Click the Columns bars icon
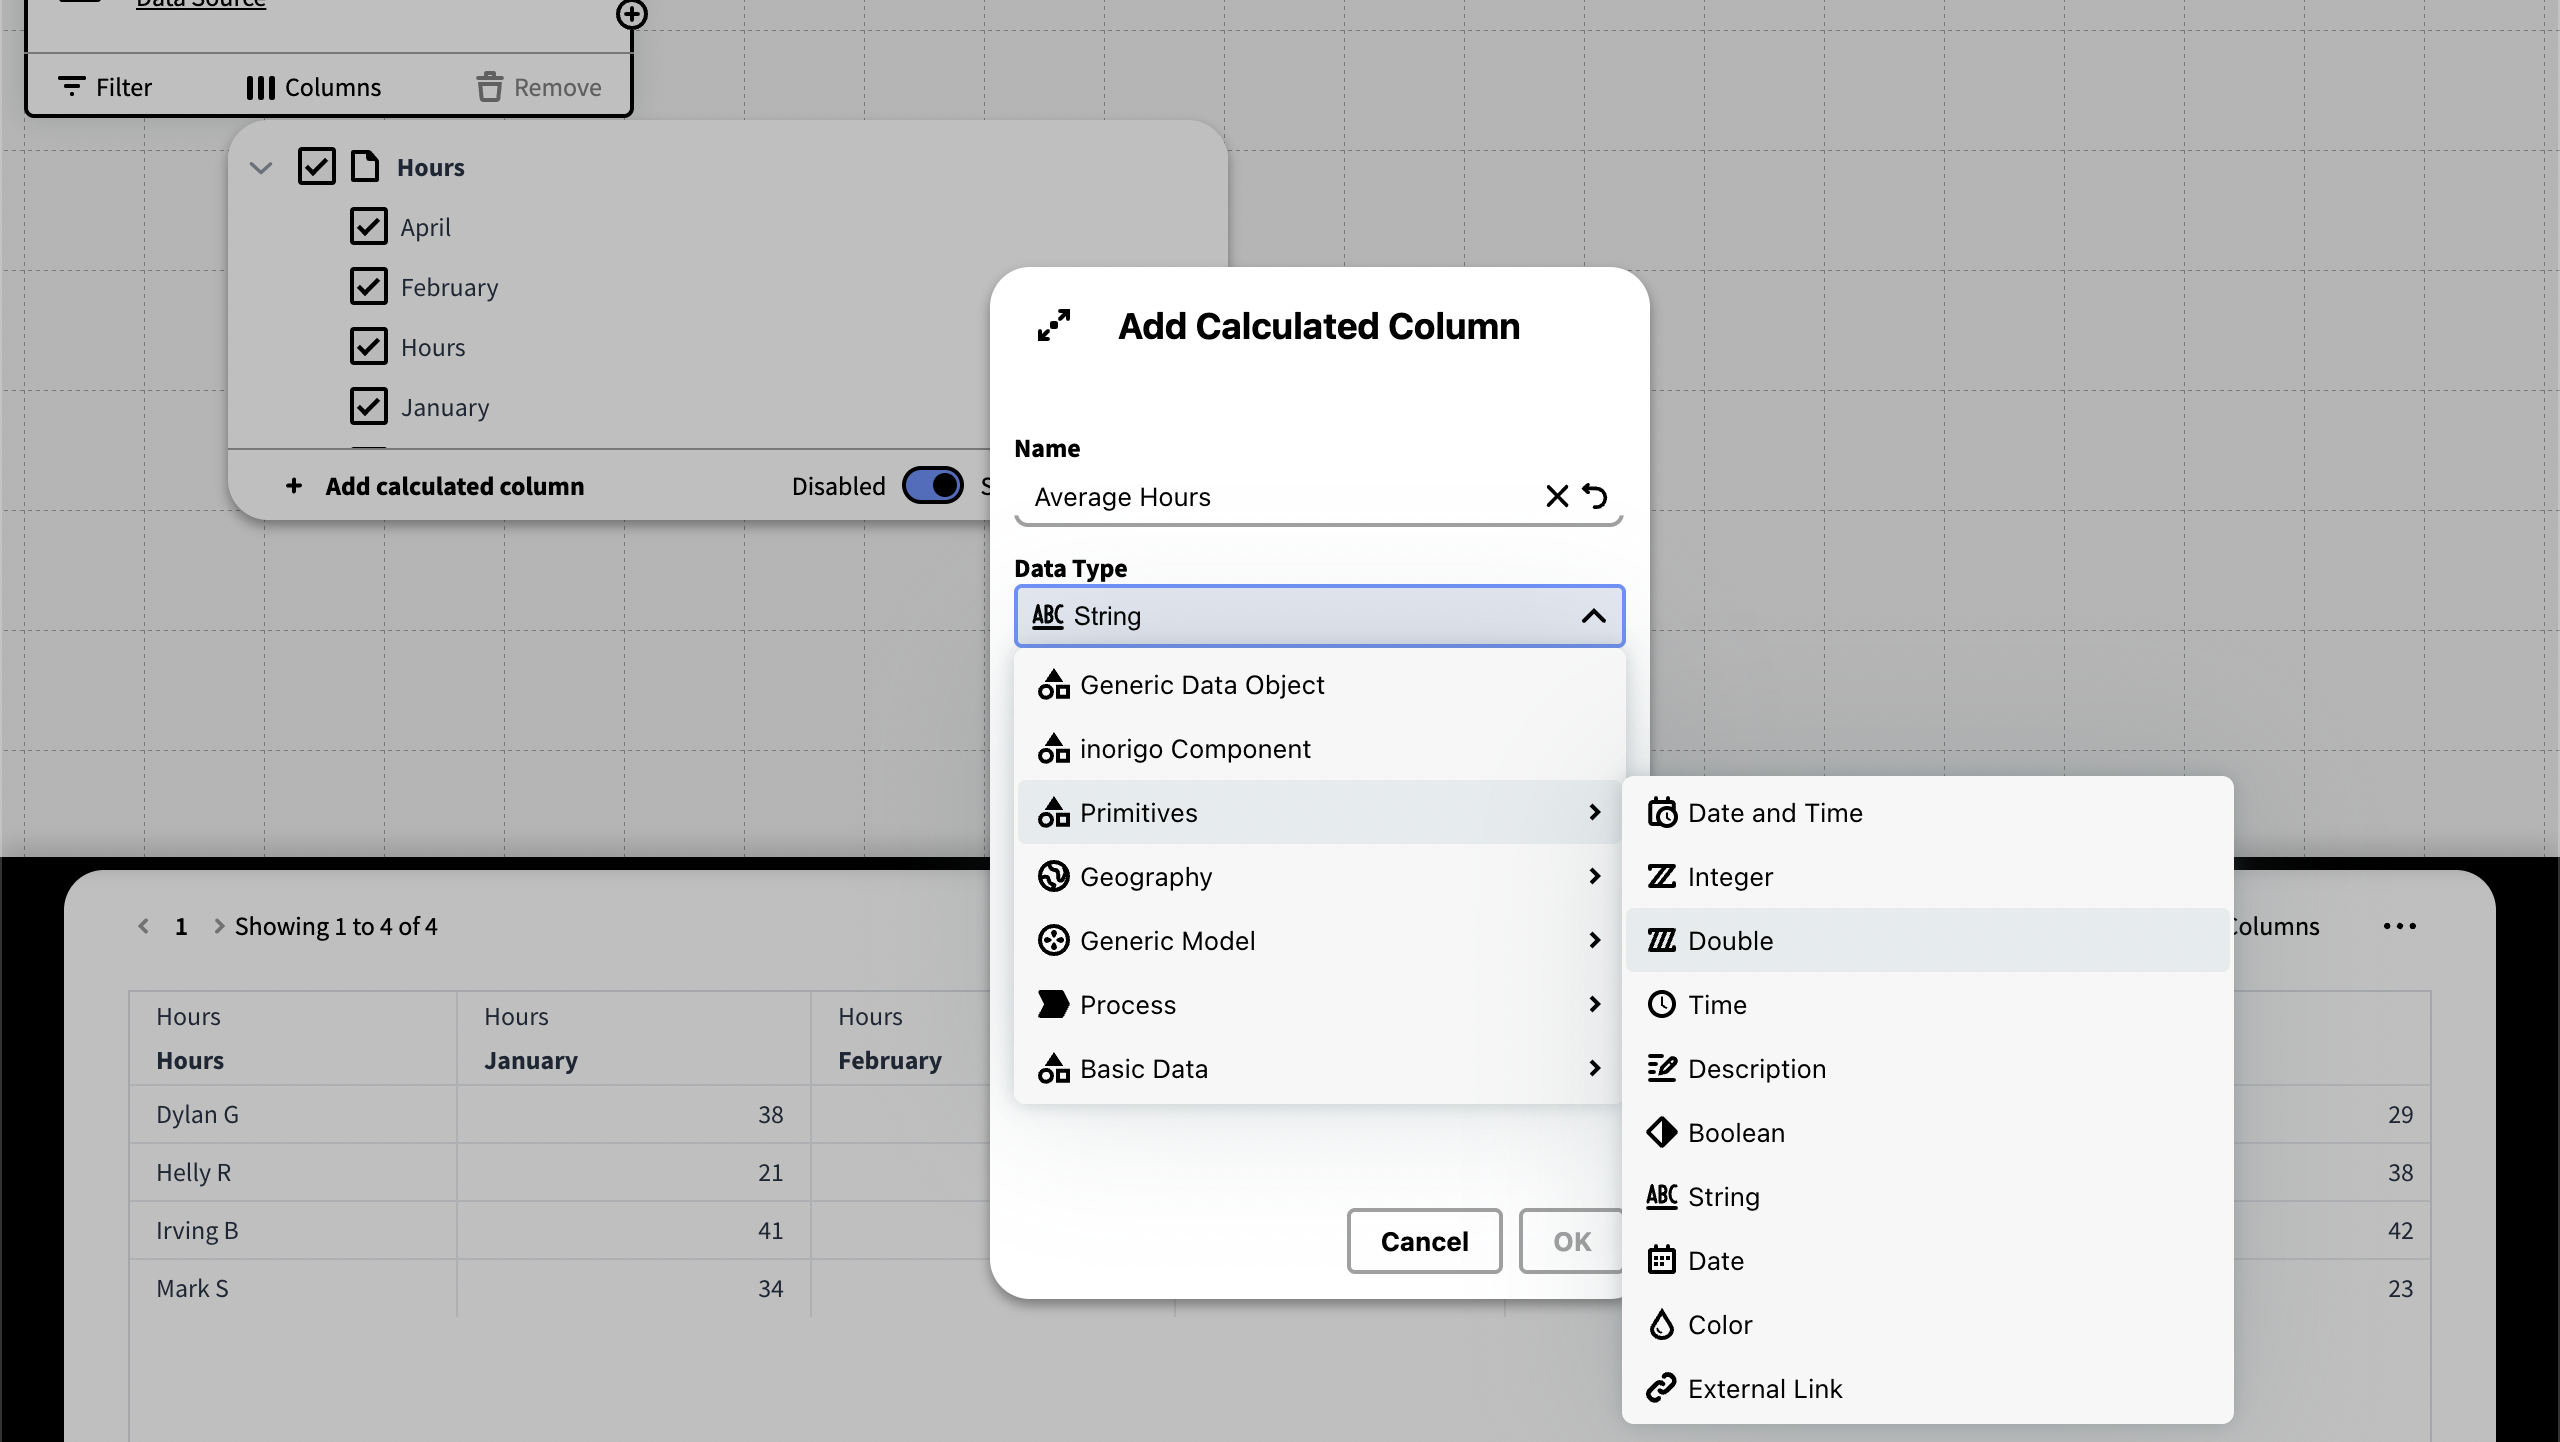 [x=260, y=87]
